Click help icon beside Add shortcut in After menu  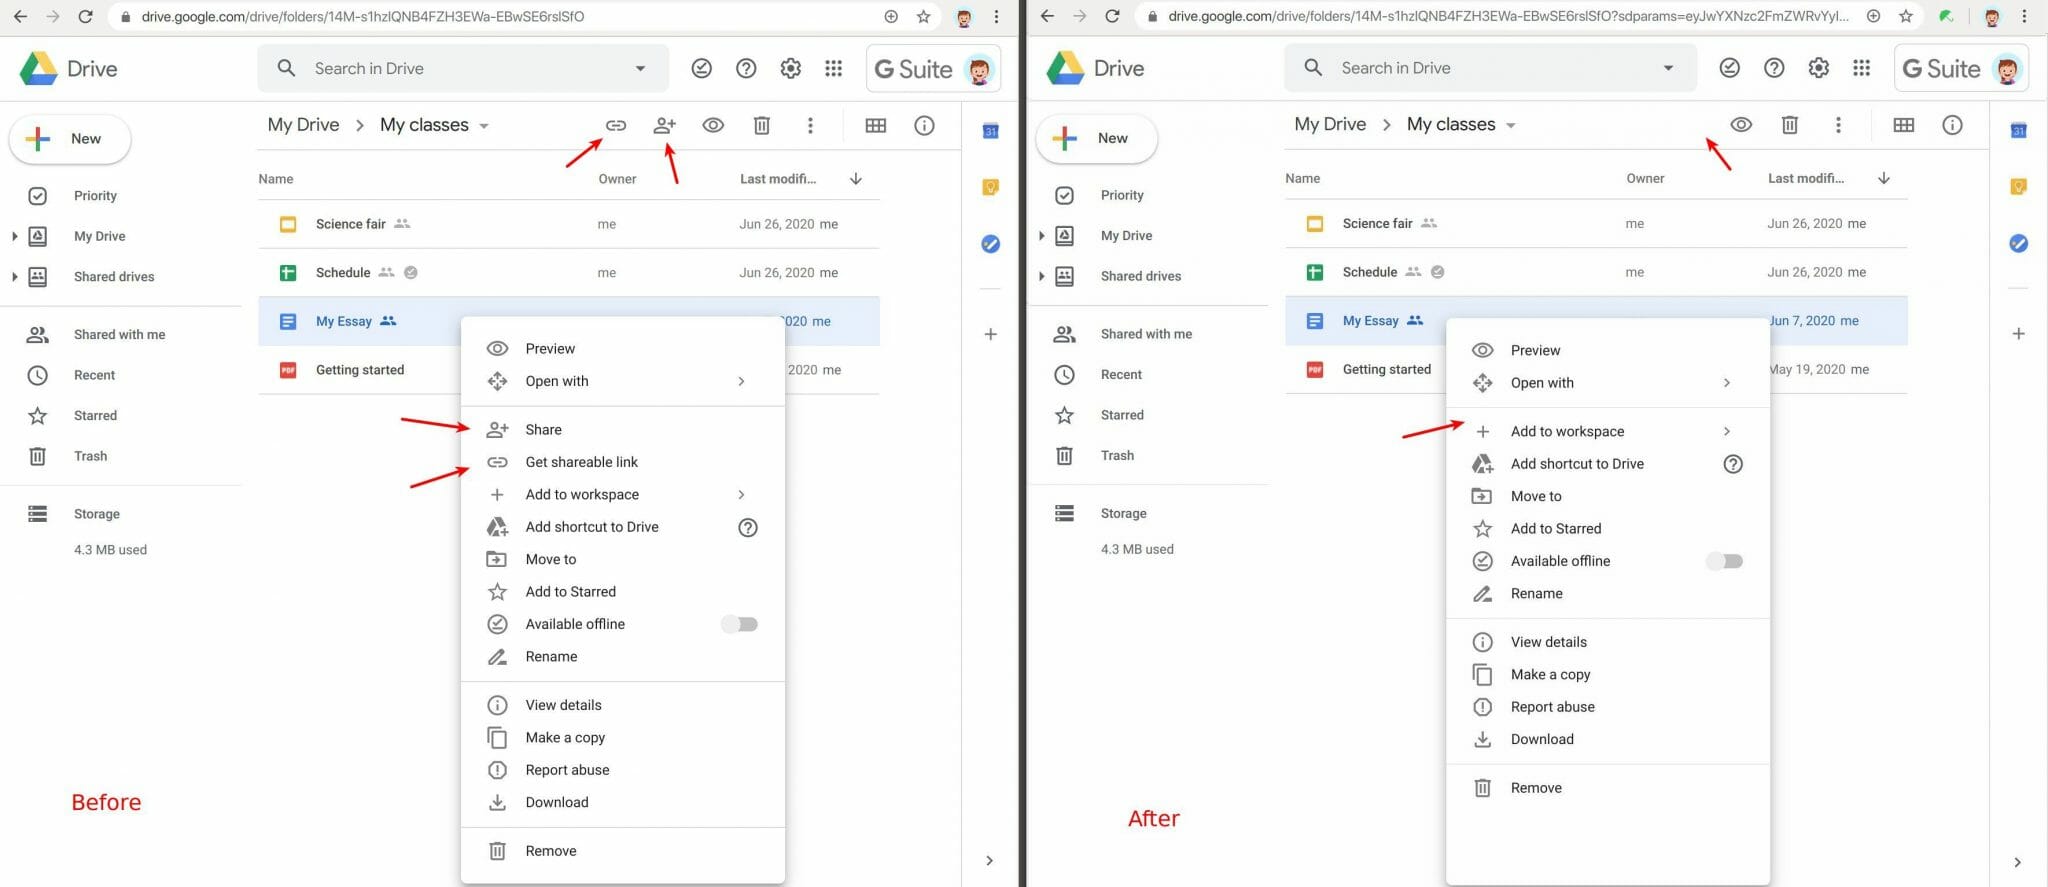pyautogui.click(x=1732, y=464)
